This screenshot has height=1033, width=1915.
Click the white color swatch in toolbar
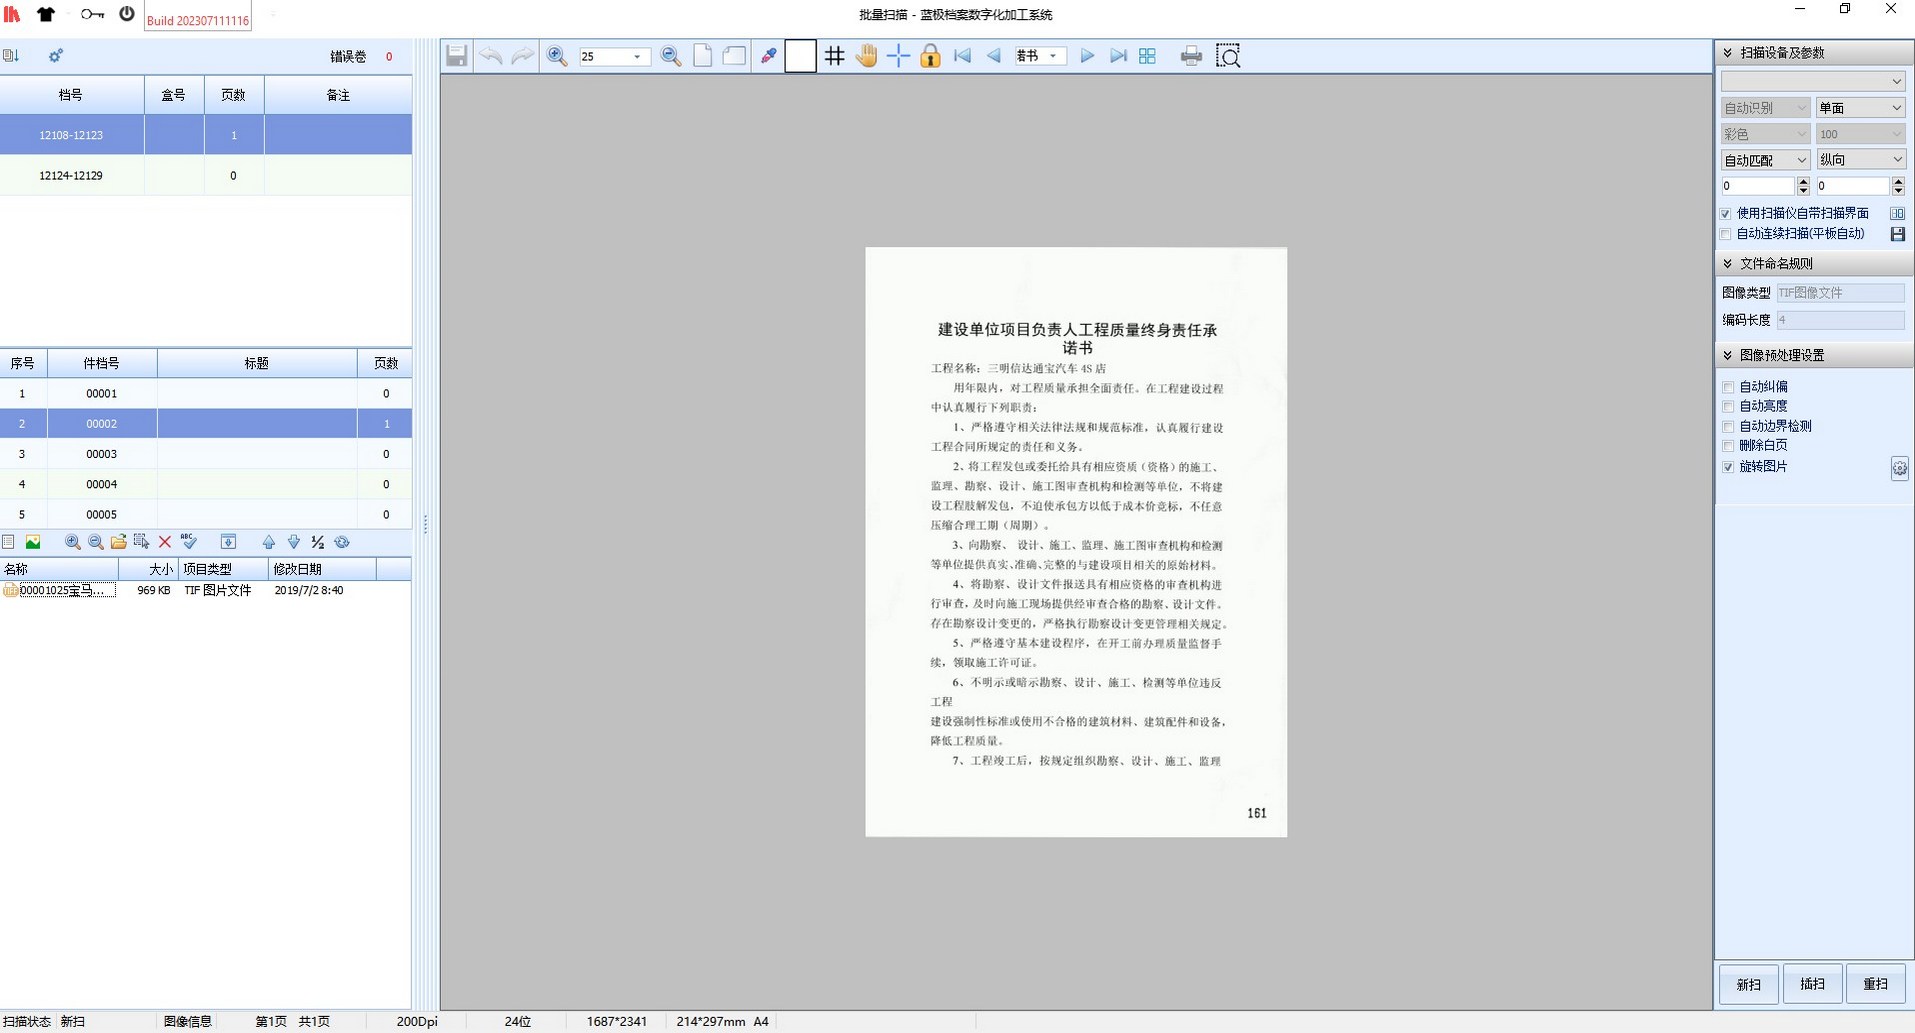coord(800,56)
